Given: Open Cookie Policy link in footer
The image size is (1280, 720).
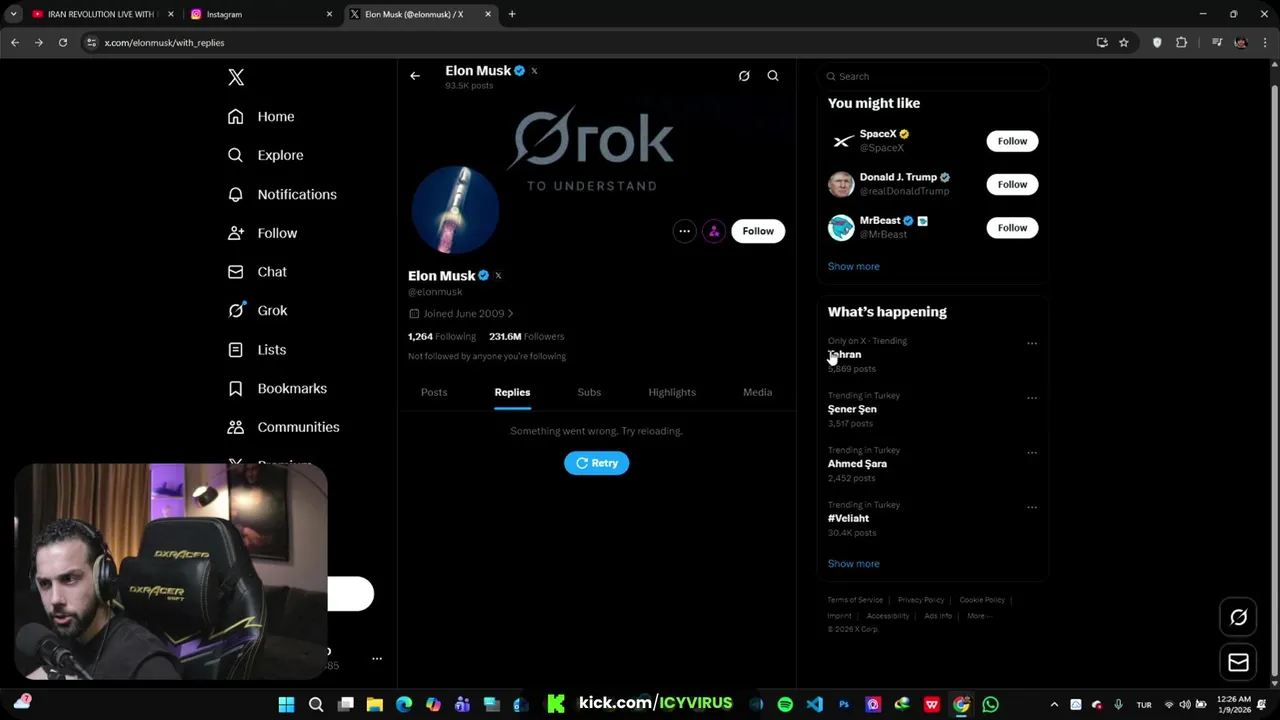Looking at the screenshot, I should click(x=982, y=600).
